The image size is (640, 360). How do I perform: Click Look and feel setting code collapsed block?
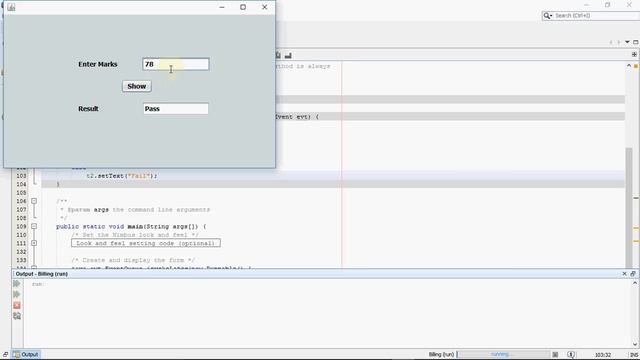click(x=146, y=243)
